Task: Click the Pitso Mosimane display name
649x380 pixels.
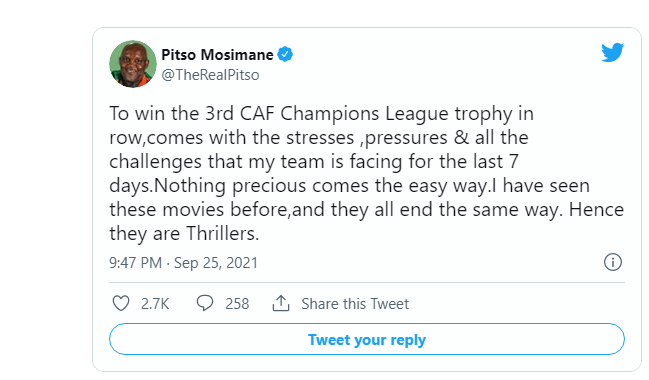Action: (217, 55)
